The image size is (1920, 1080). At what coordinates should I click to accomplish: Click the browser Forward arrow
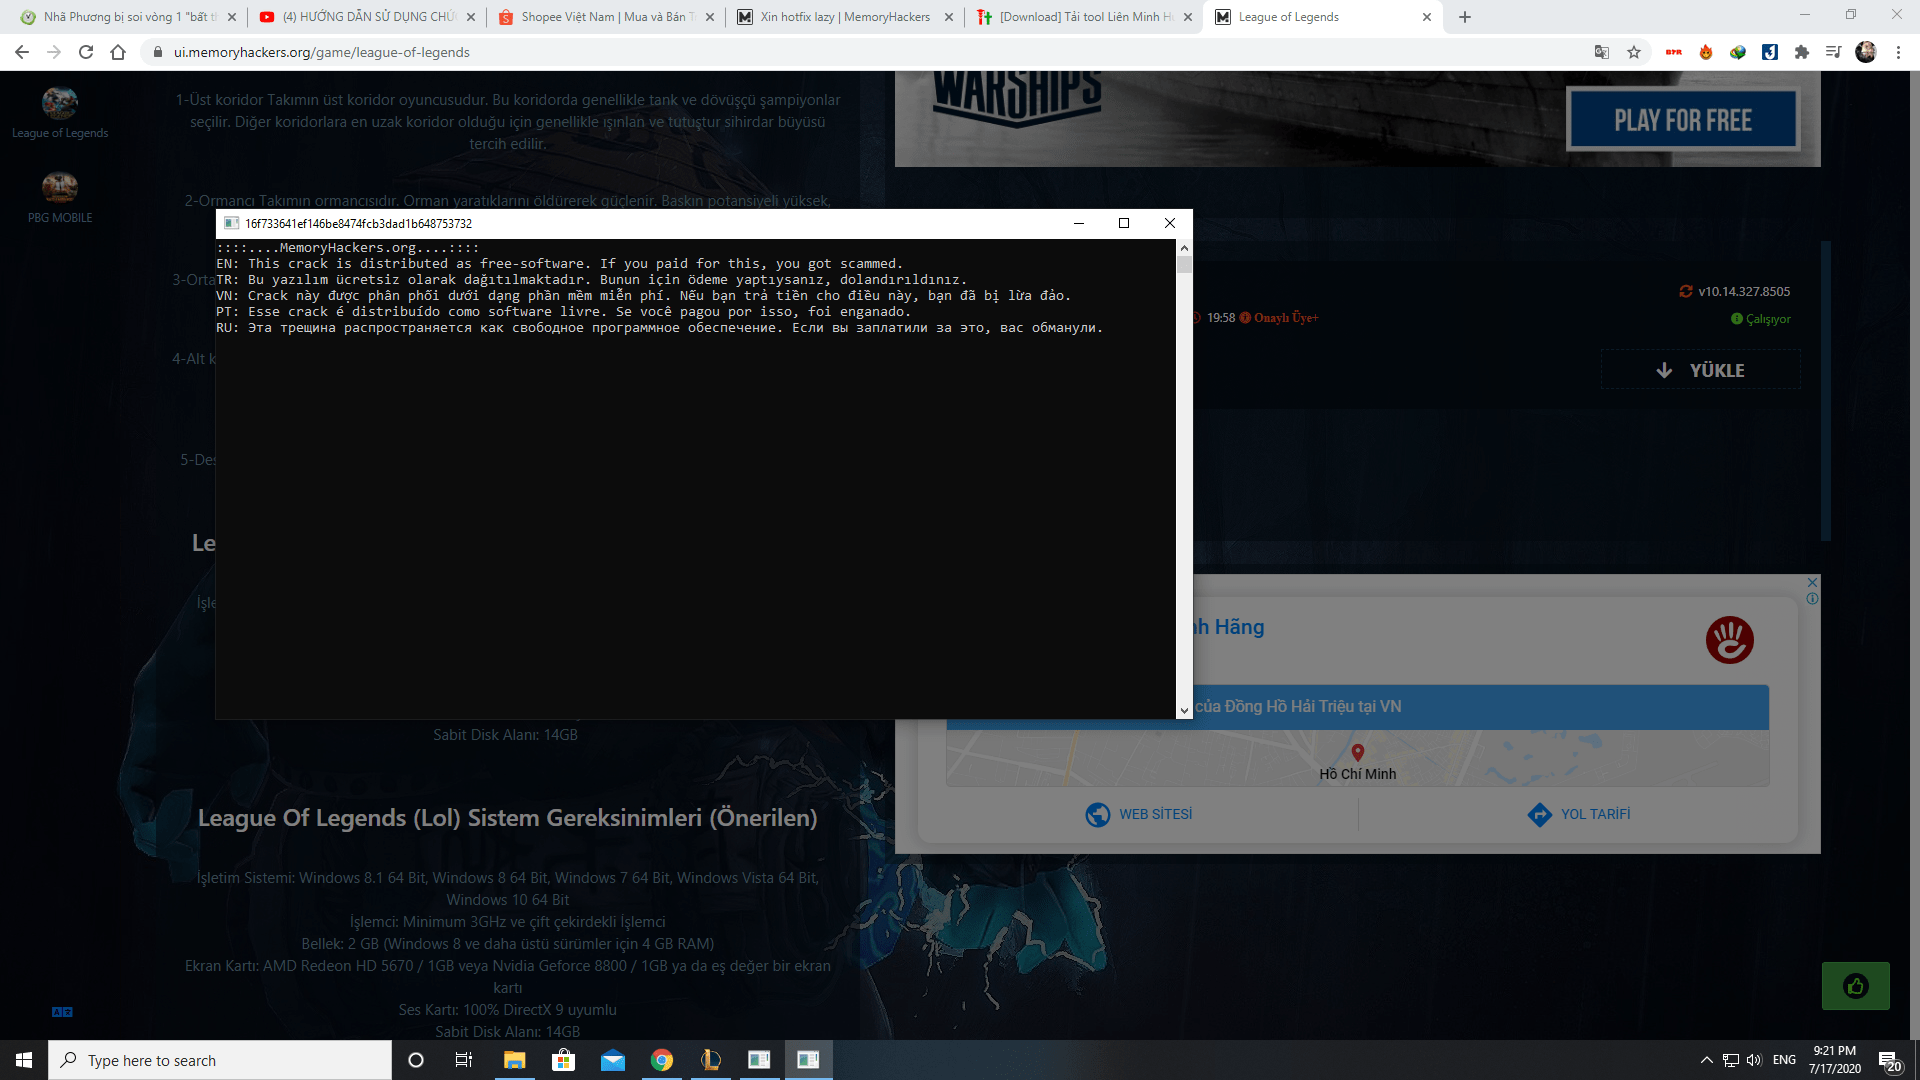coord(54,52)
